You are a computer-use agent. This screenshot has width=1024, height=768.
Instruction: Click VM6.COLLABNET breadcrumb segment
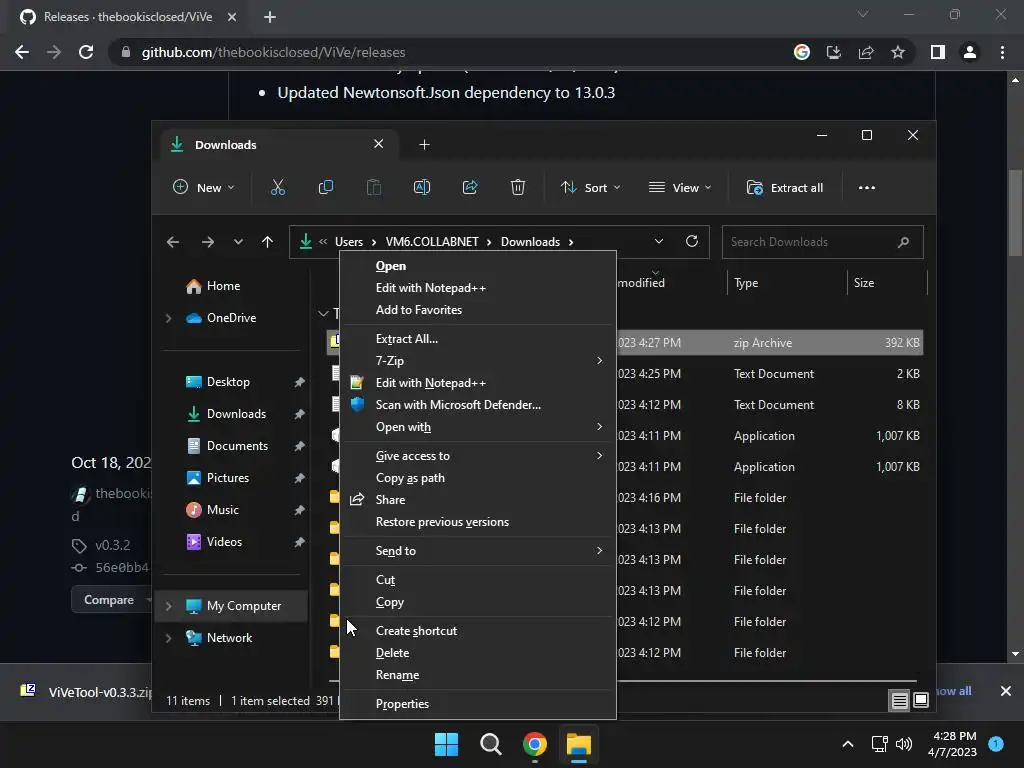432,242
